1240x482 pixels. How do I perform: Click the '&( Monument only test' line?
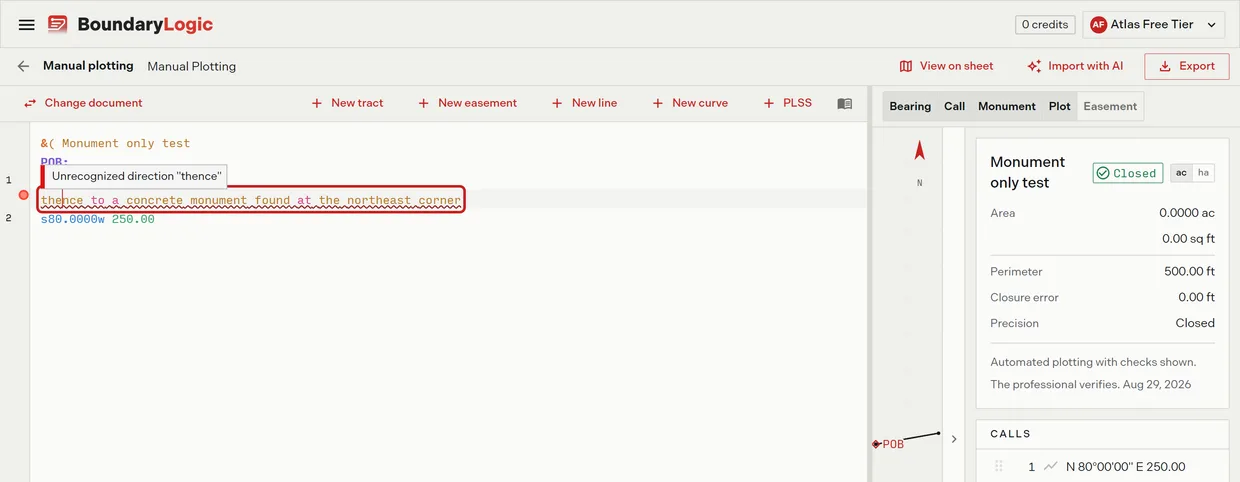click(115, 143)
